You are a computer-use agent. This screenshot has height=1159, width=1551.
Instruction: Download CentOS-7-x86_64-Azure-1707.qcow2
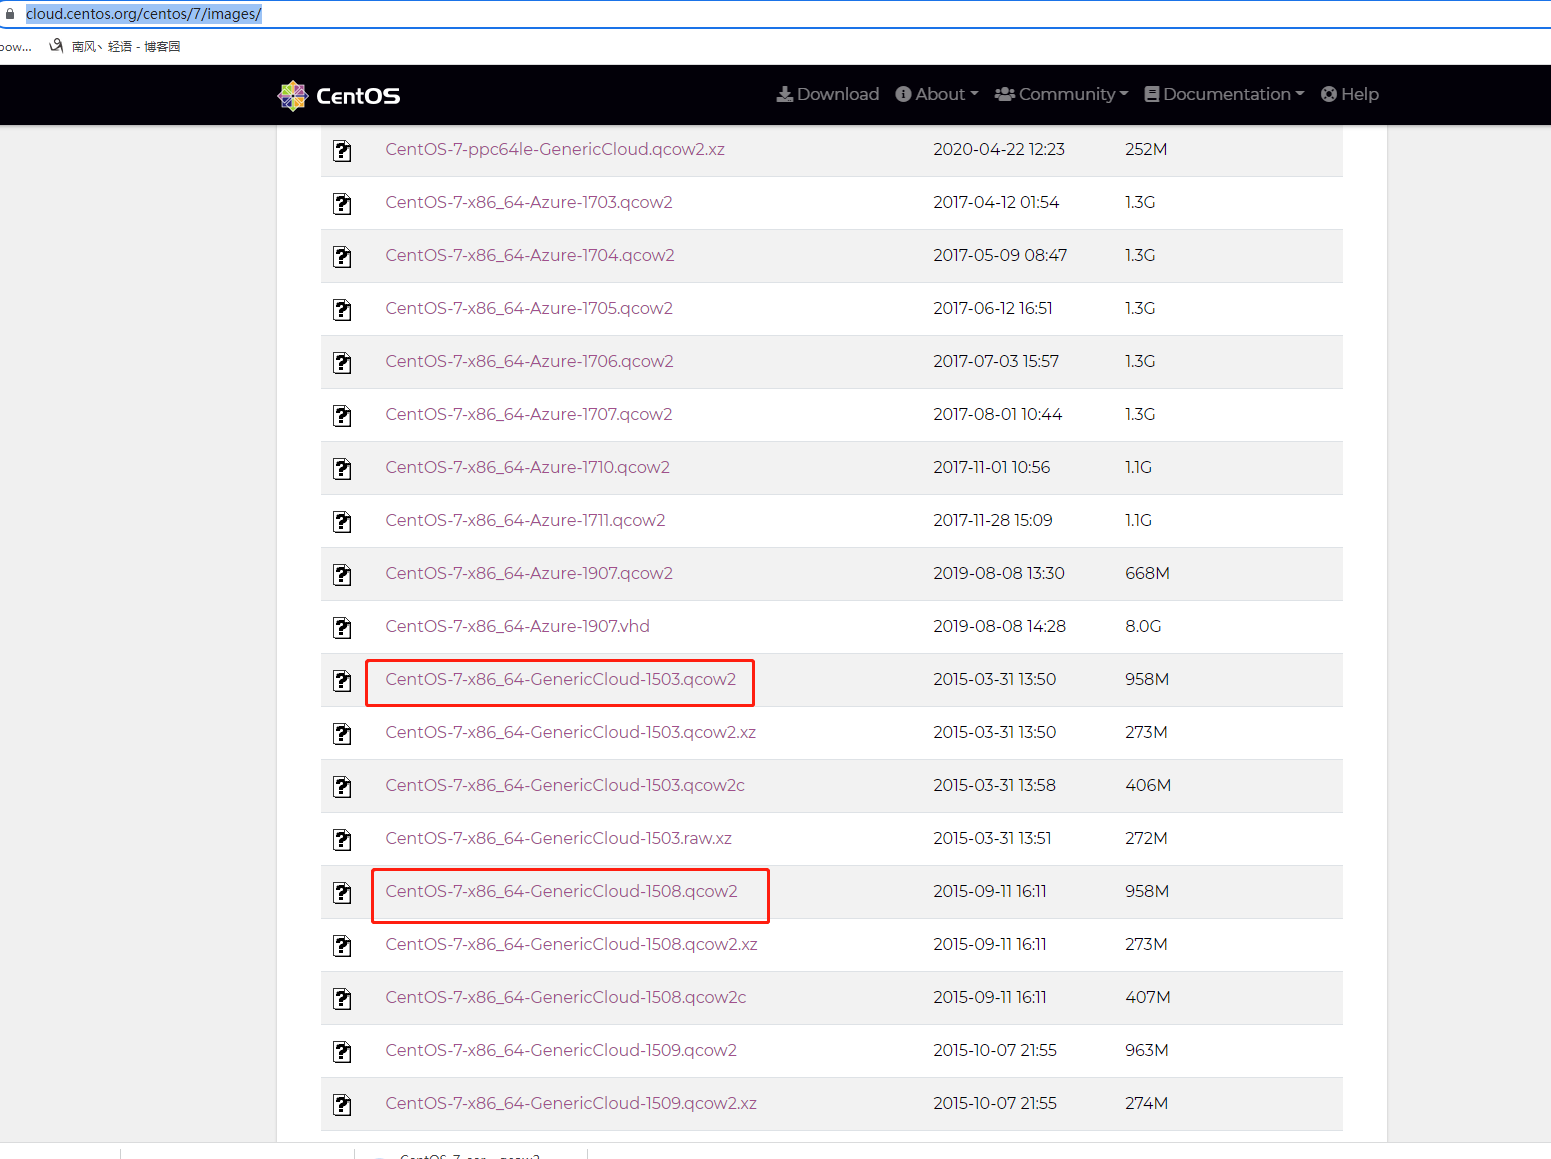[529, 414]
